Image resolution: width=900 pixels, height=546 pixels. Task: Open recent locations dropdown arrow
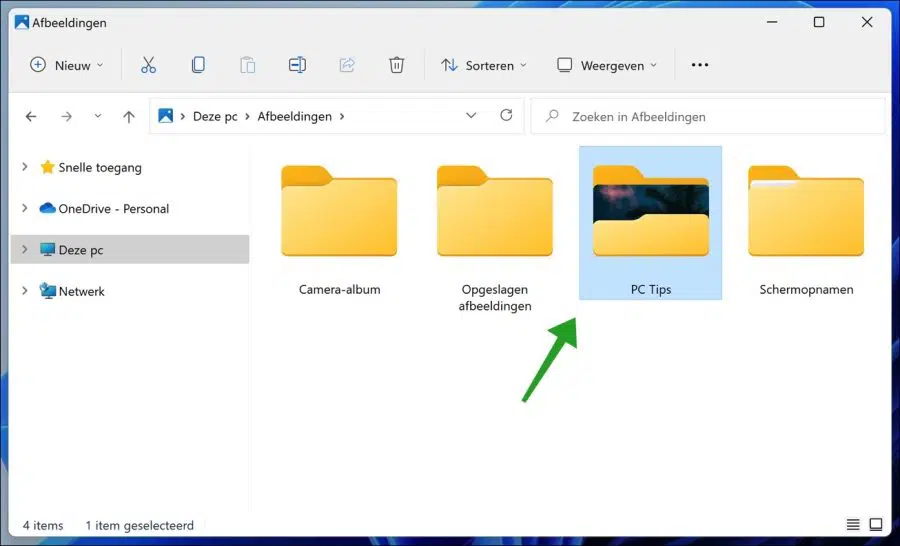click(x=98, y=116)
